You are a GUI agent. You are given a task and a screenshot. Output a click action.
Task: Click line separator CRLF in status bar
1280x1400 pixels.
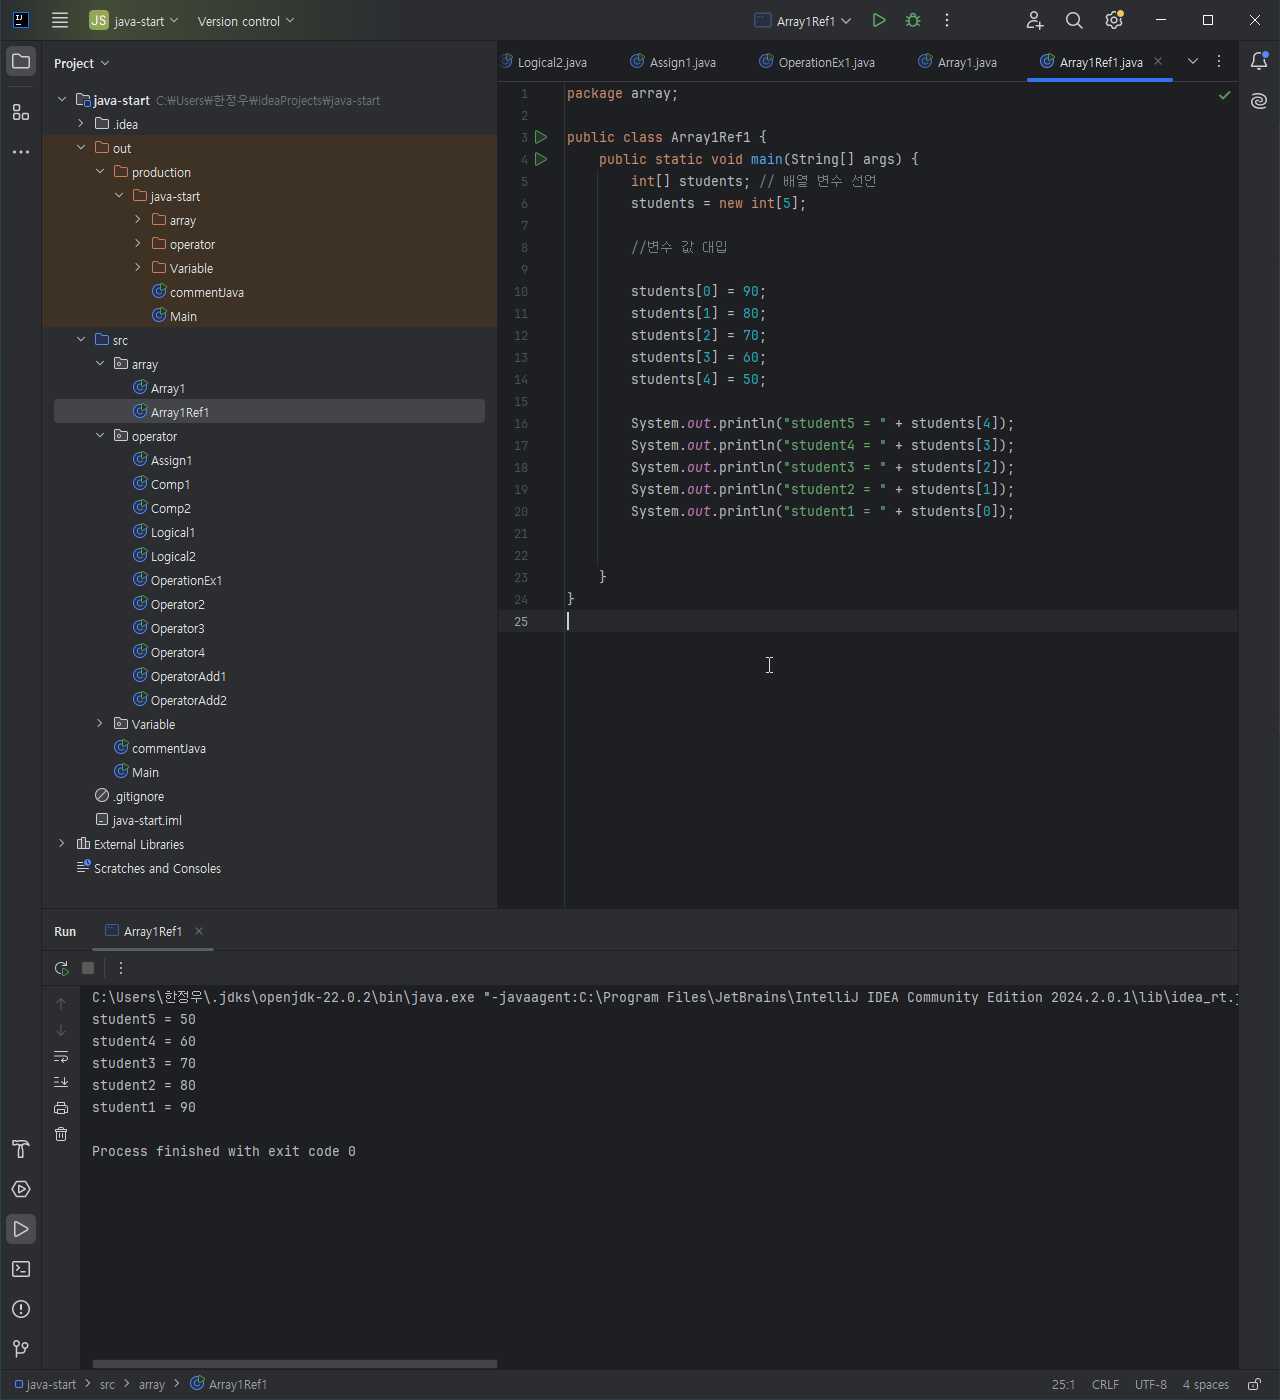coord(1105,1385)
